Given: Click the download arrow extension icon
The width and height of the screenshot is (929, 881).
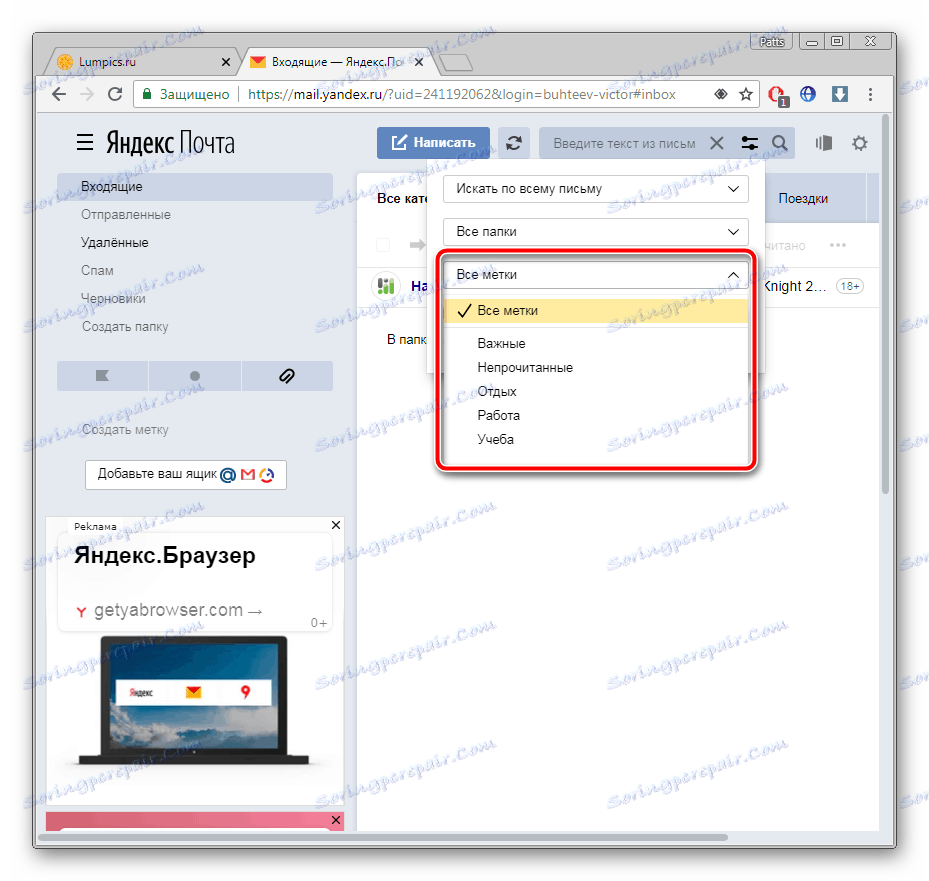Looking at the screenshot, I should [x=840, y=94].
